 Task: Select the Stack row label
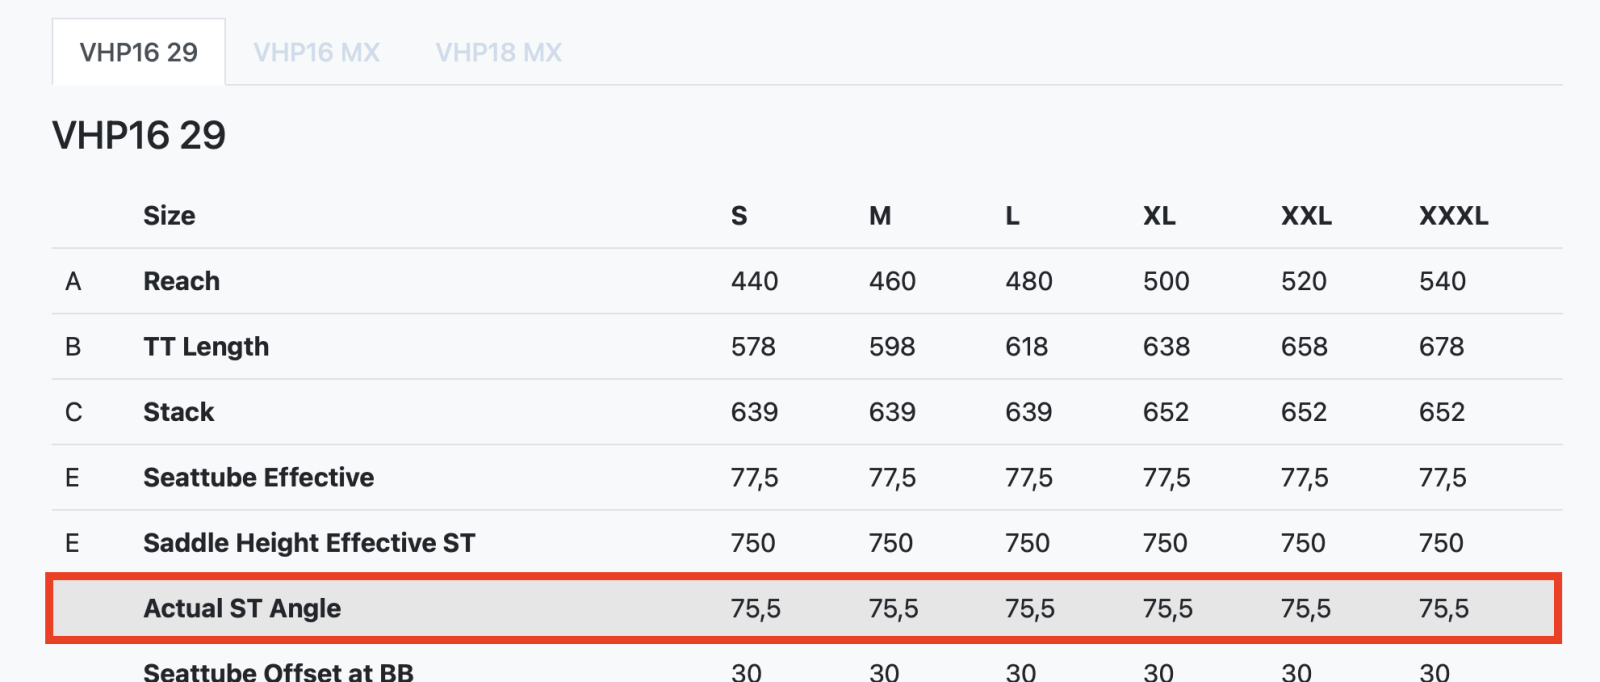click(x=178, y=412)
